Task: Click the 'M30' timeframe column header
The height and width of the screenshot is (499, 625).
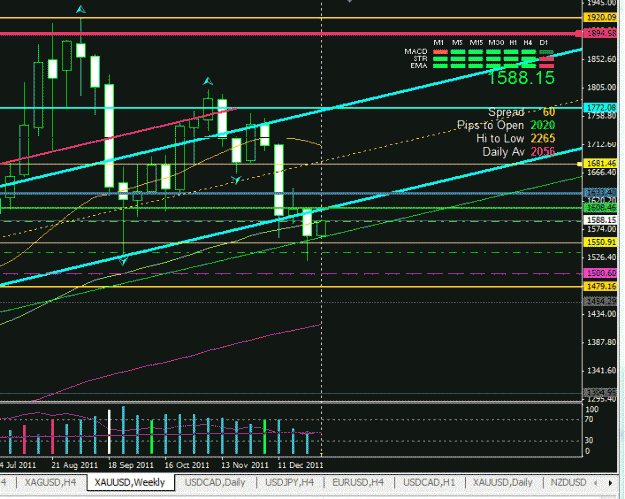Action: pos(496,43)
